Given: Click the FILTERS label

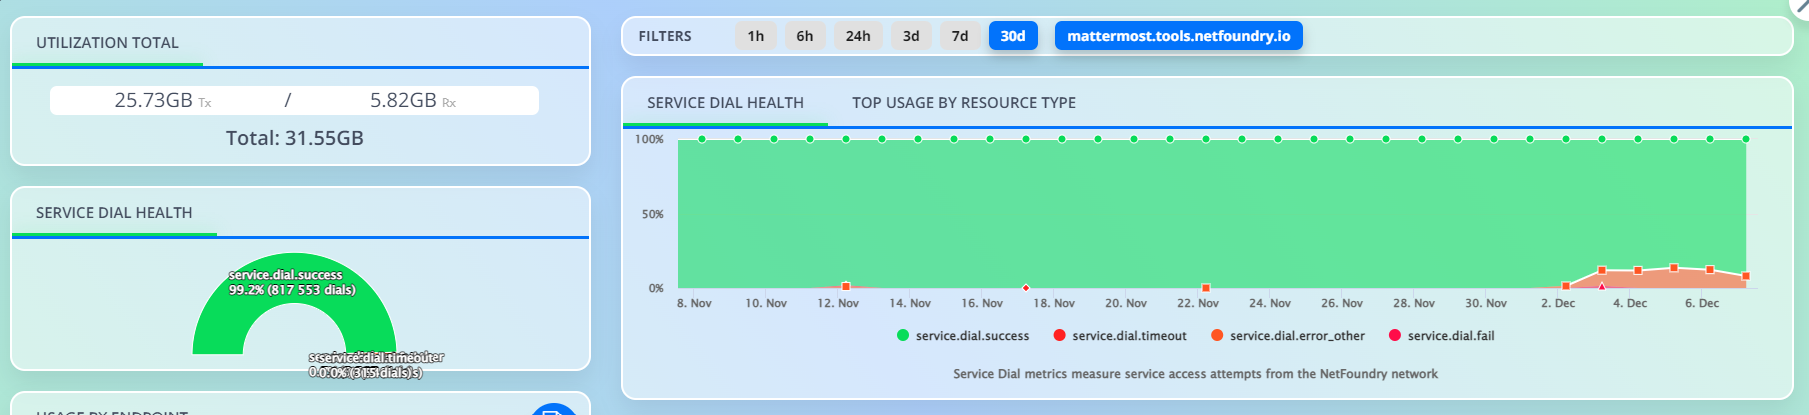Looking at the screenshot, I should click(665, 36).
